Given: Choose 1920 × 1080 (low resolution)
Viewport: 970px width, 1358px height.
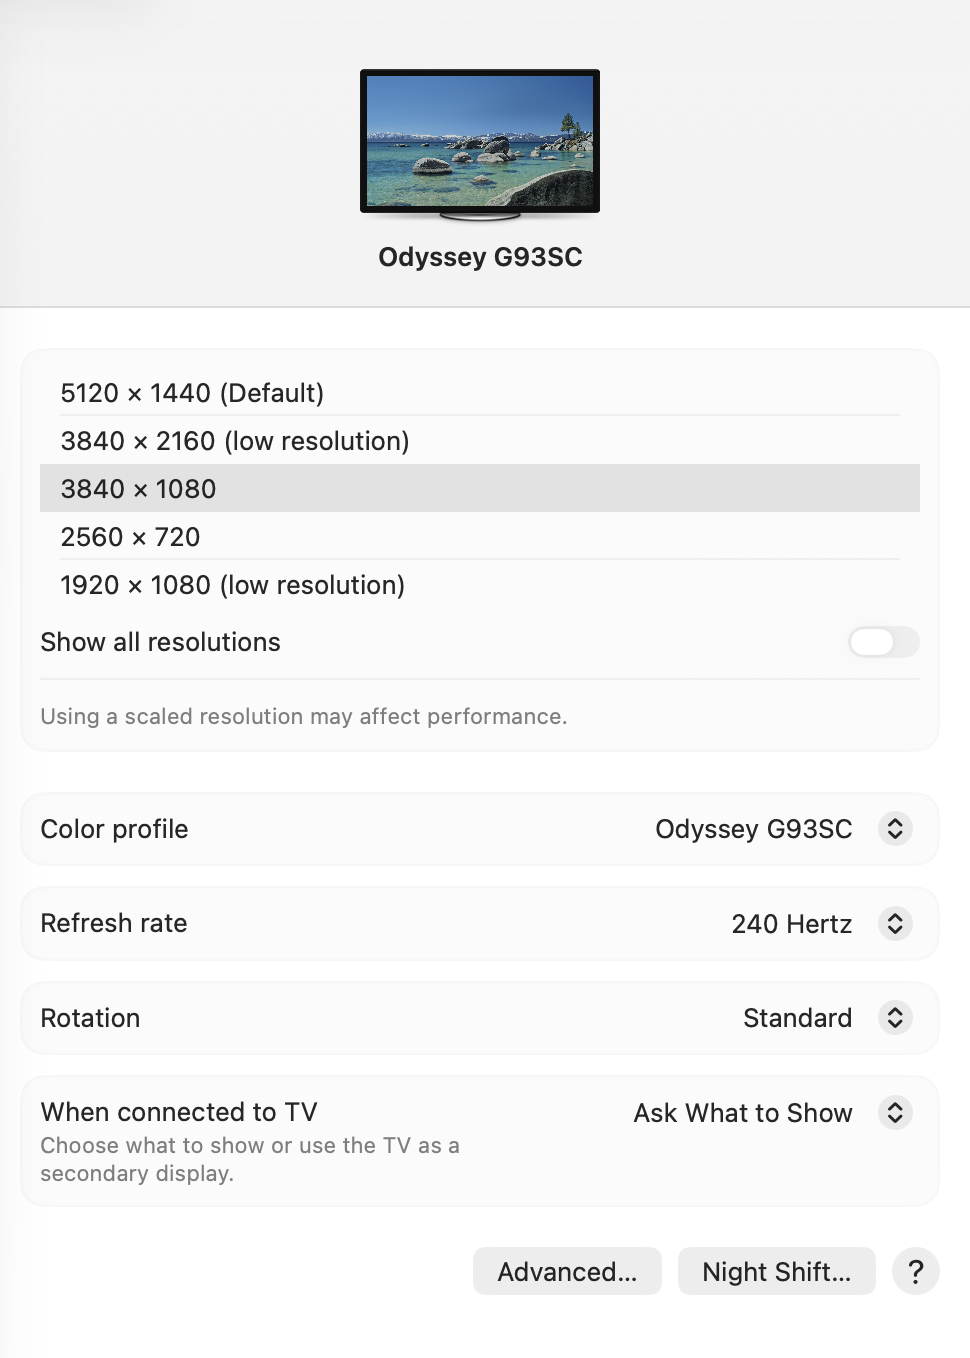Looking at the screenshot, I should point(480,585).
